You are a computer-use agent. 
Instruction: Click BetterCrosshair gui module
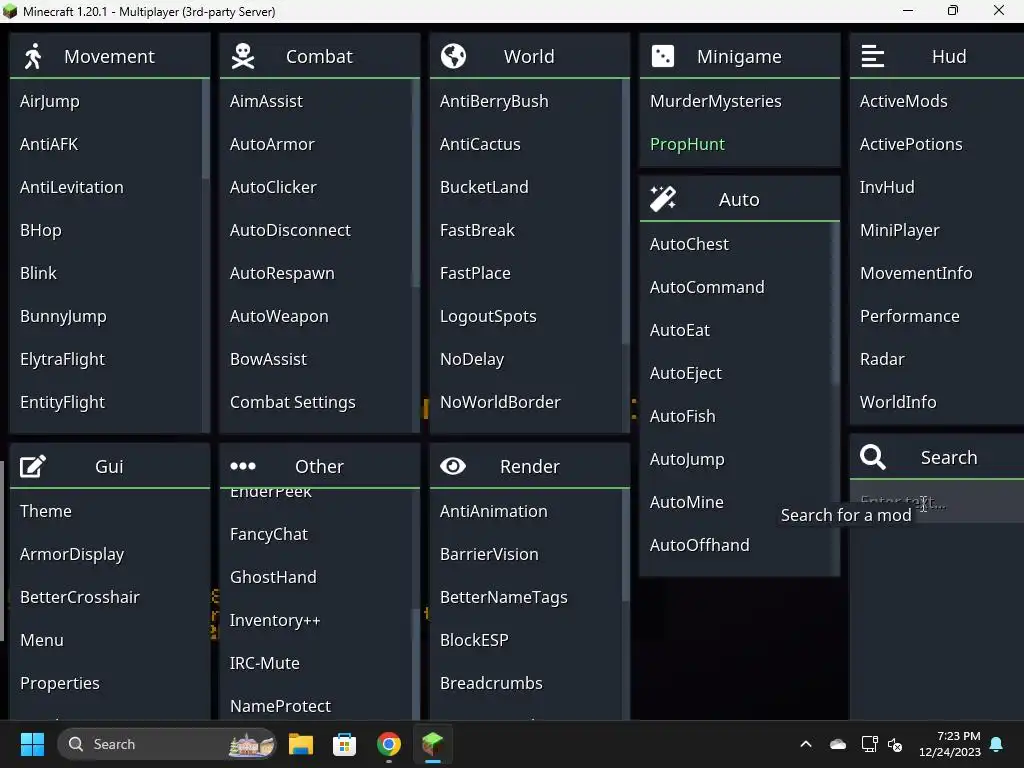(x=110, y=597)
